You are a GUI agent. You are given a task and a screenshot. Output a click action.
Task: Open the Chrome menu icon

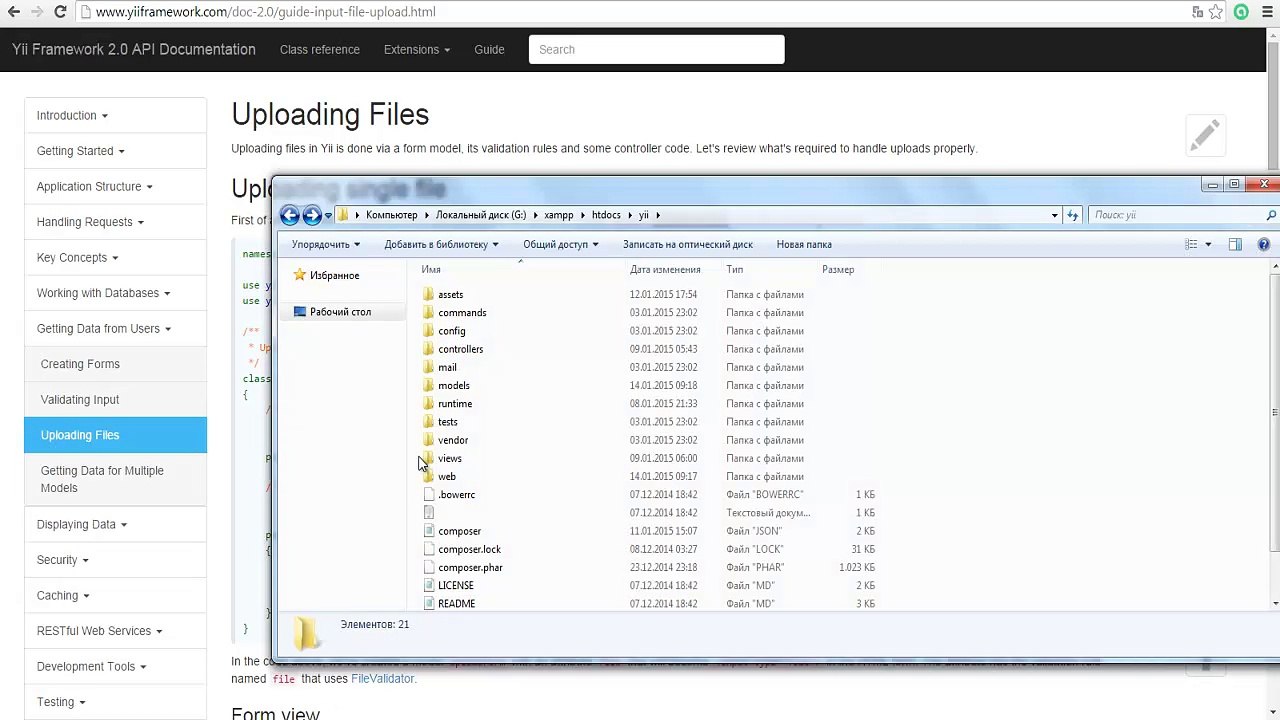tap(1266, 12)
